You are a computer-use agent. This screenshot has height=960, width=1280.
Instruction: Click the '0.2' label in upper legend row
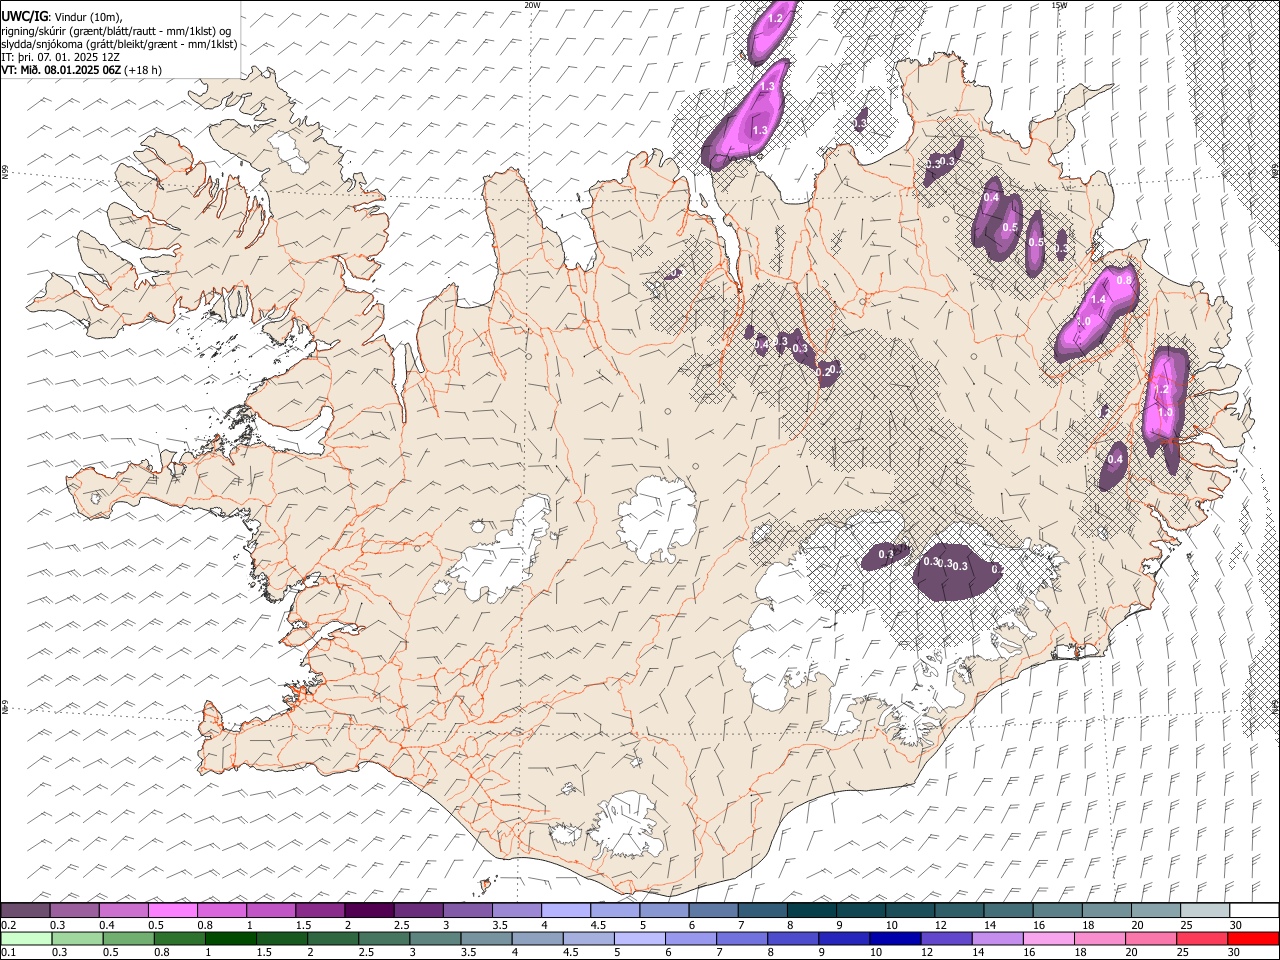[8, 925]
